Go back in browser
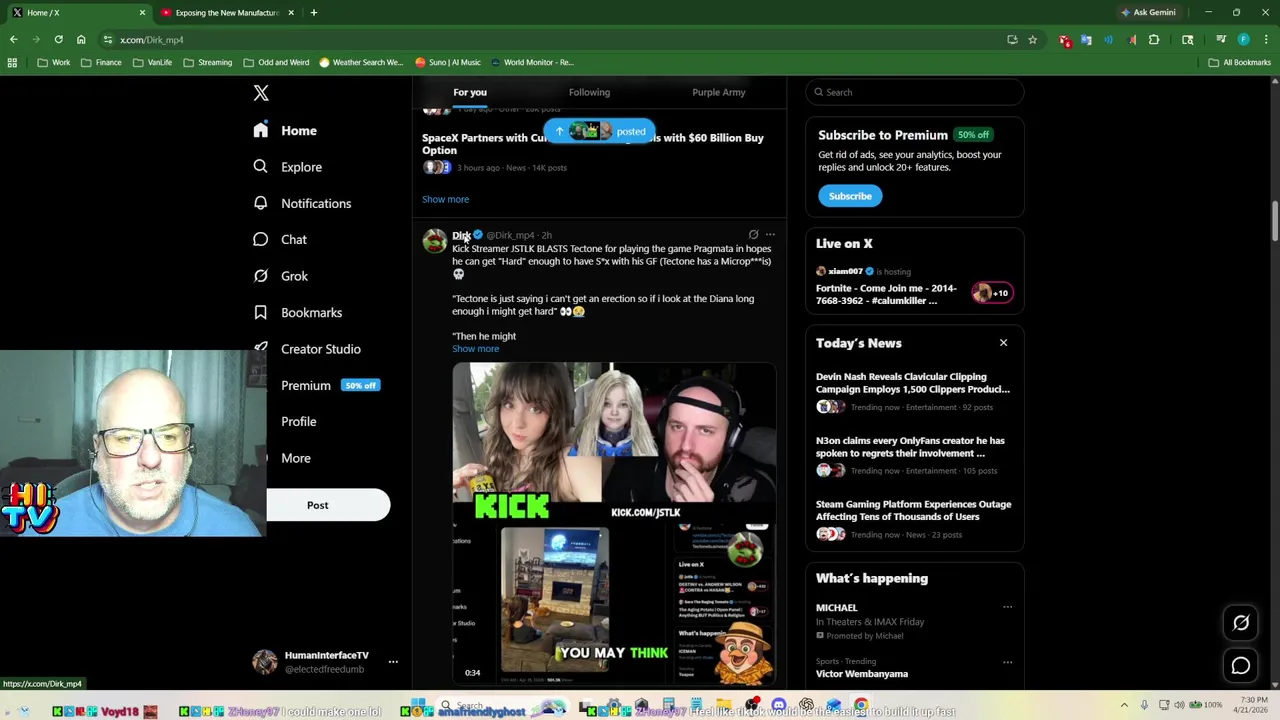This screenshot has width=1280, height=720. click(x=14, y=40)
